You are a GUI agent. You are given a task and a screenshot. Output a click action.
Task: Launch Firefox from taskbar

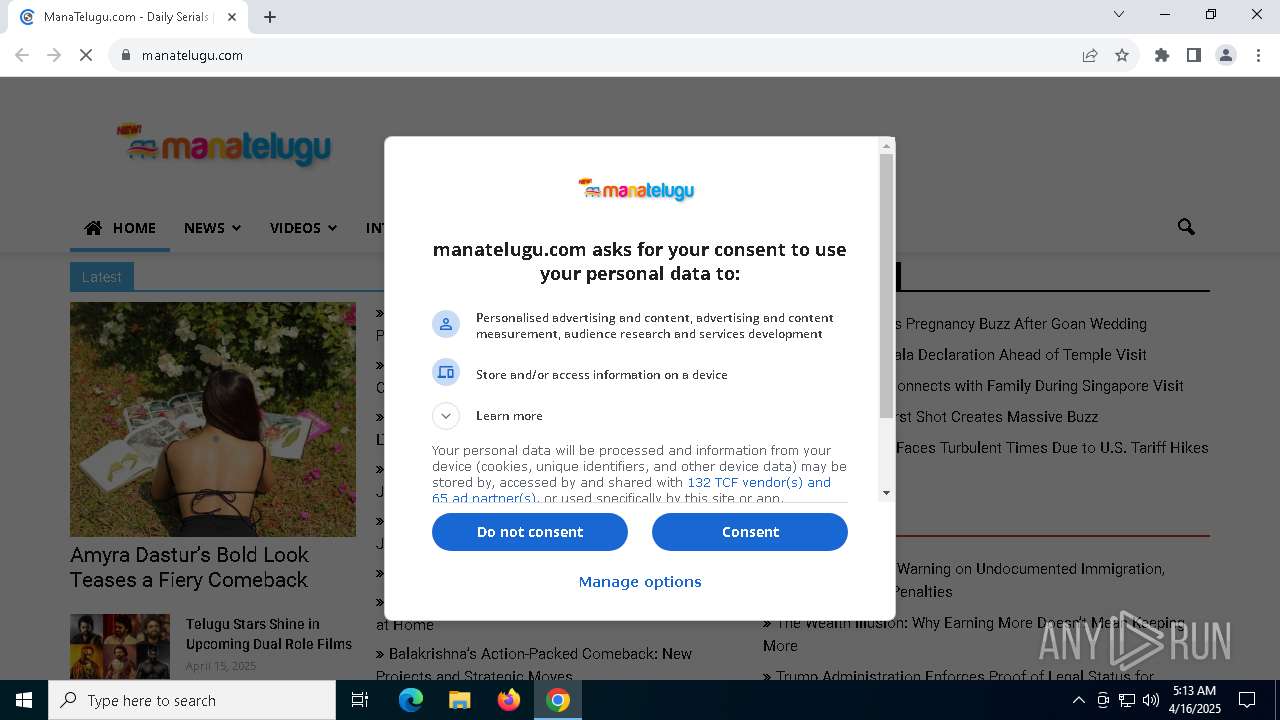[509, 700]
